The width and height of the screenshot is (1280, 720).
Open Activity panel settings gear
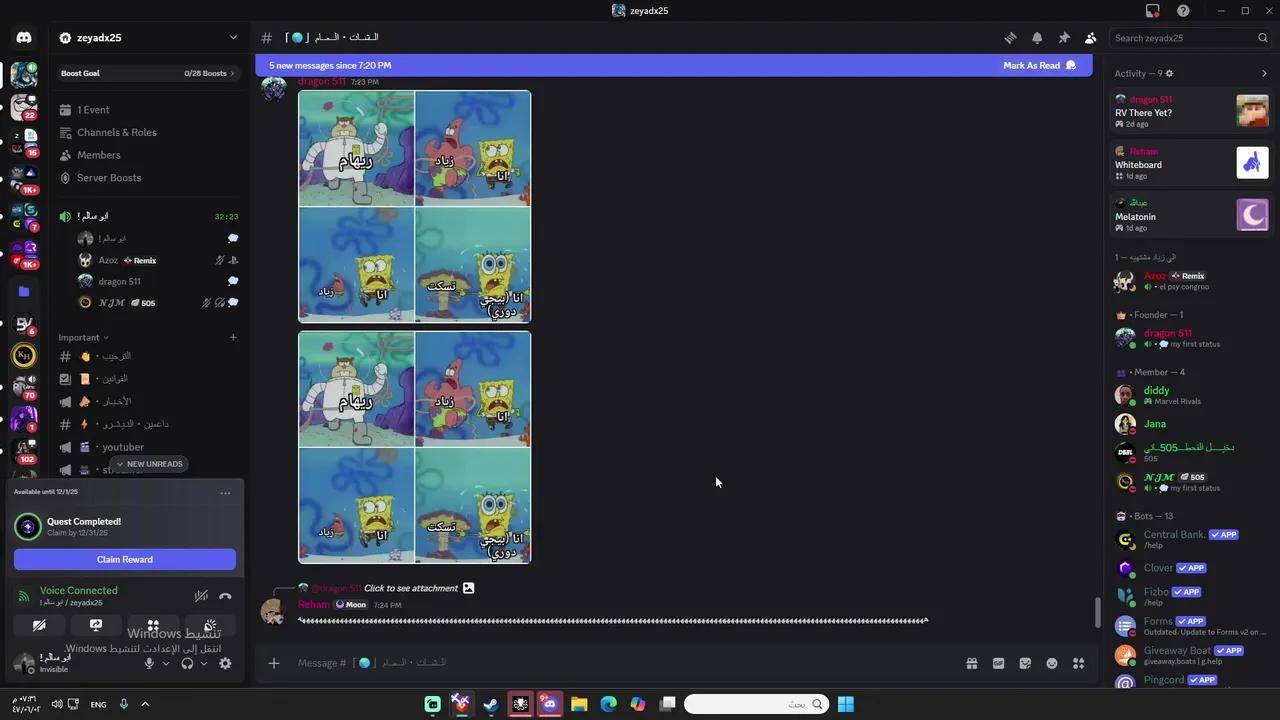click(x=1169, y=74)
